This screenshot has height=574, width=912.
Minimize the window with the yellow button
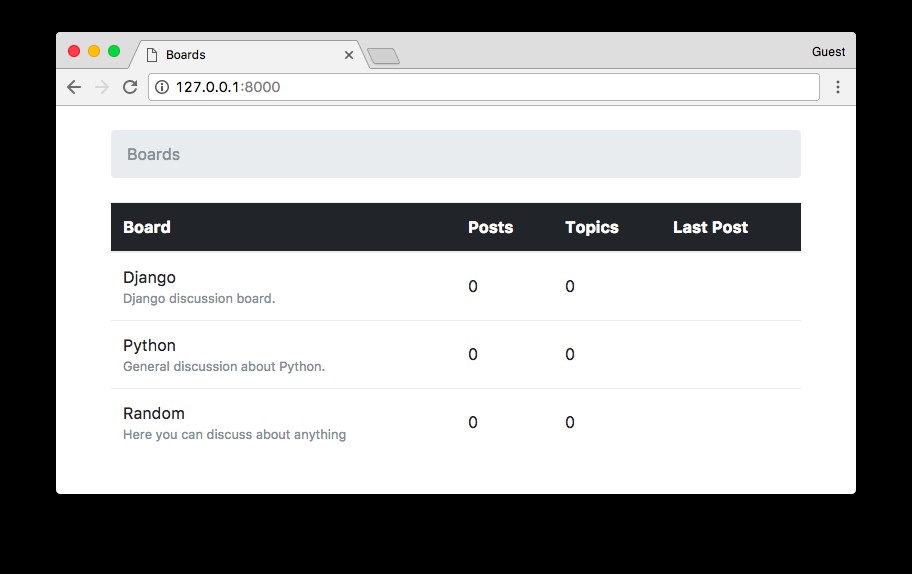(94, 51)
